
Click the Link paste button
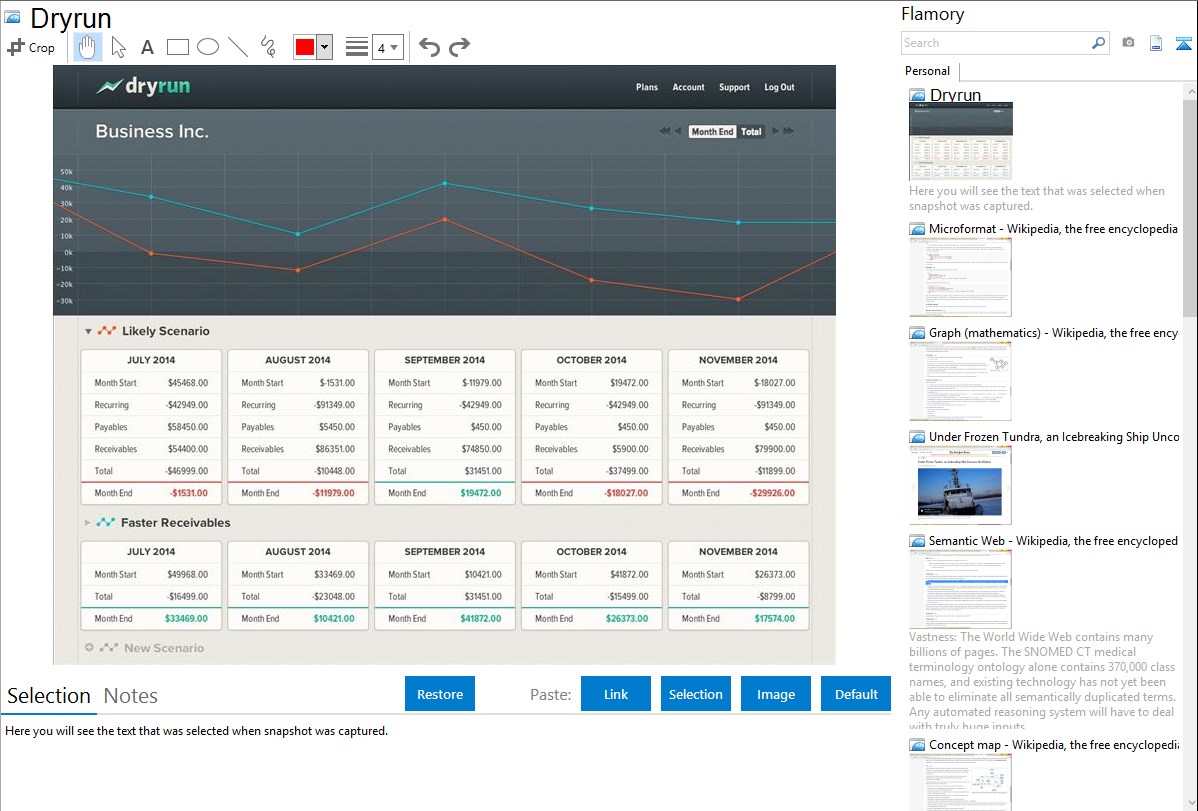pyautogui.click(x=616, y=694)
